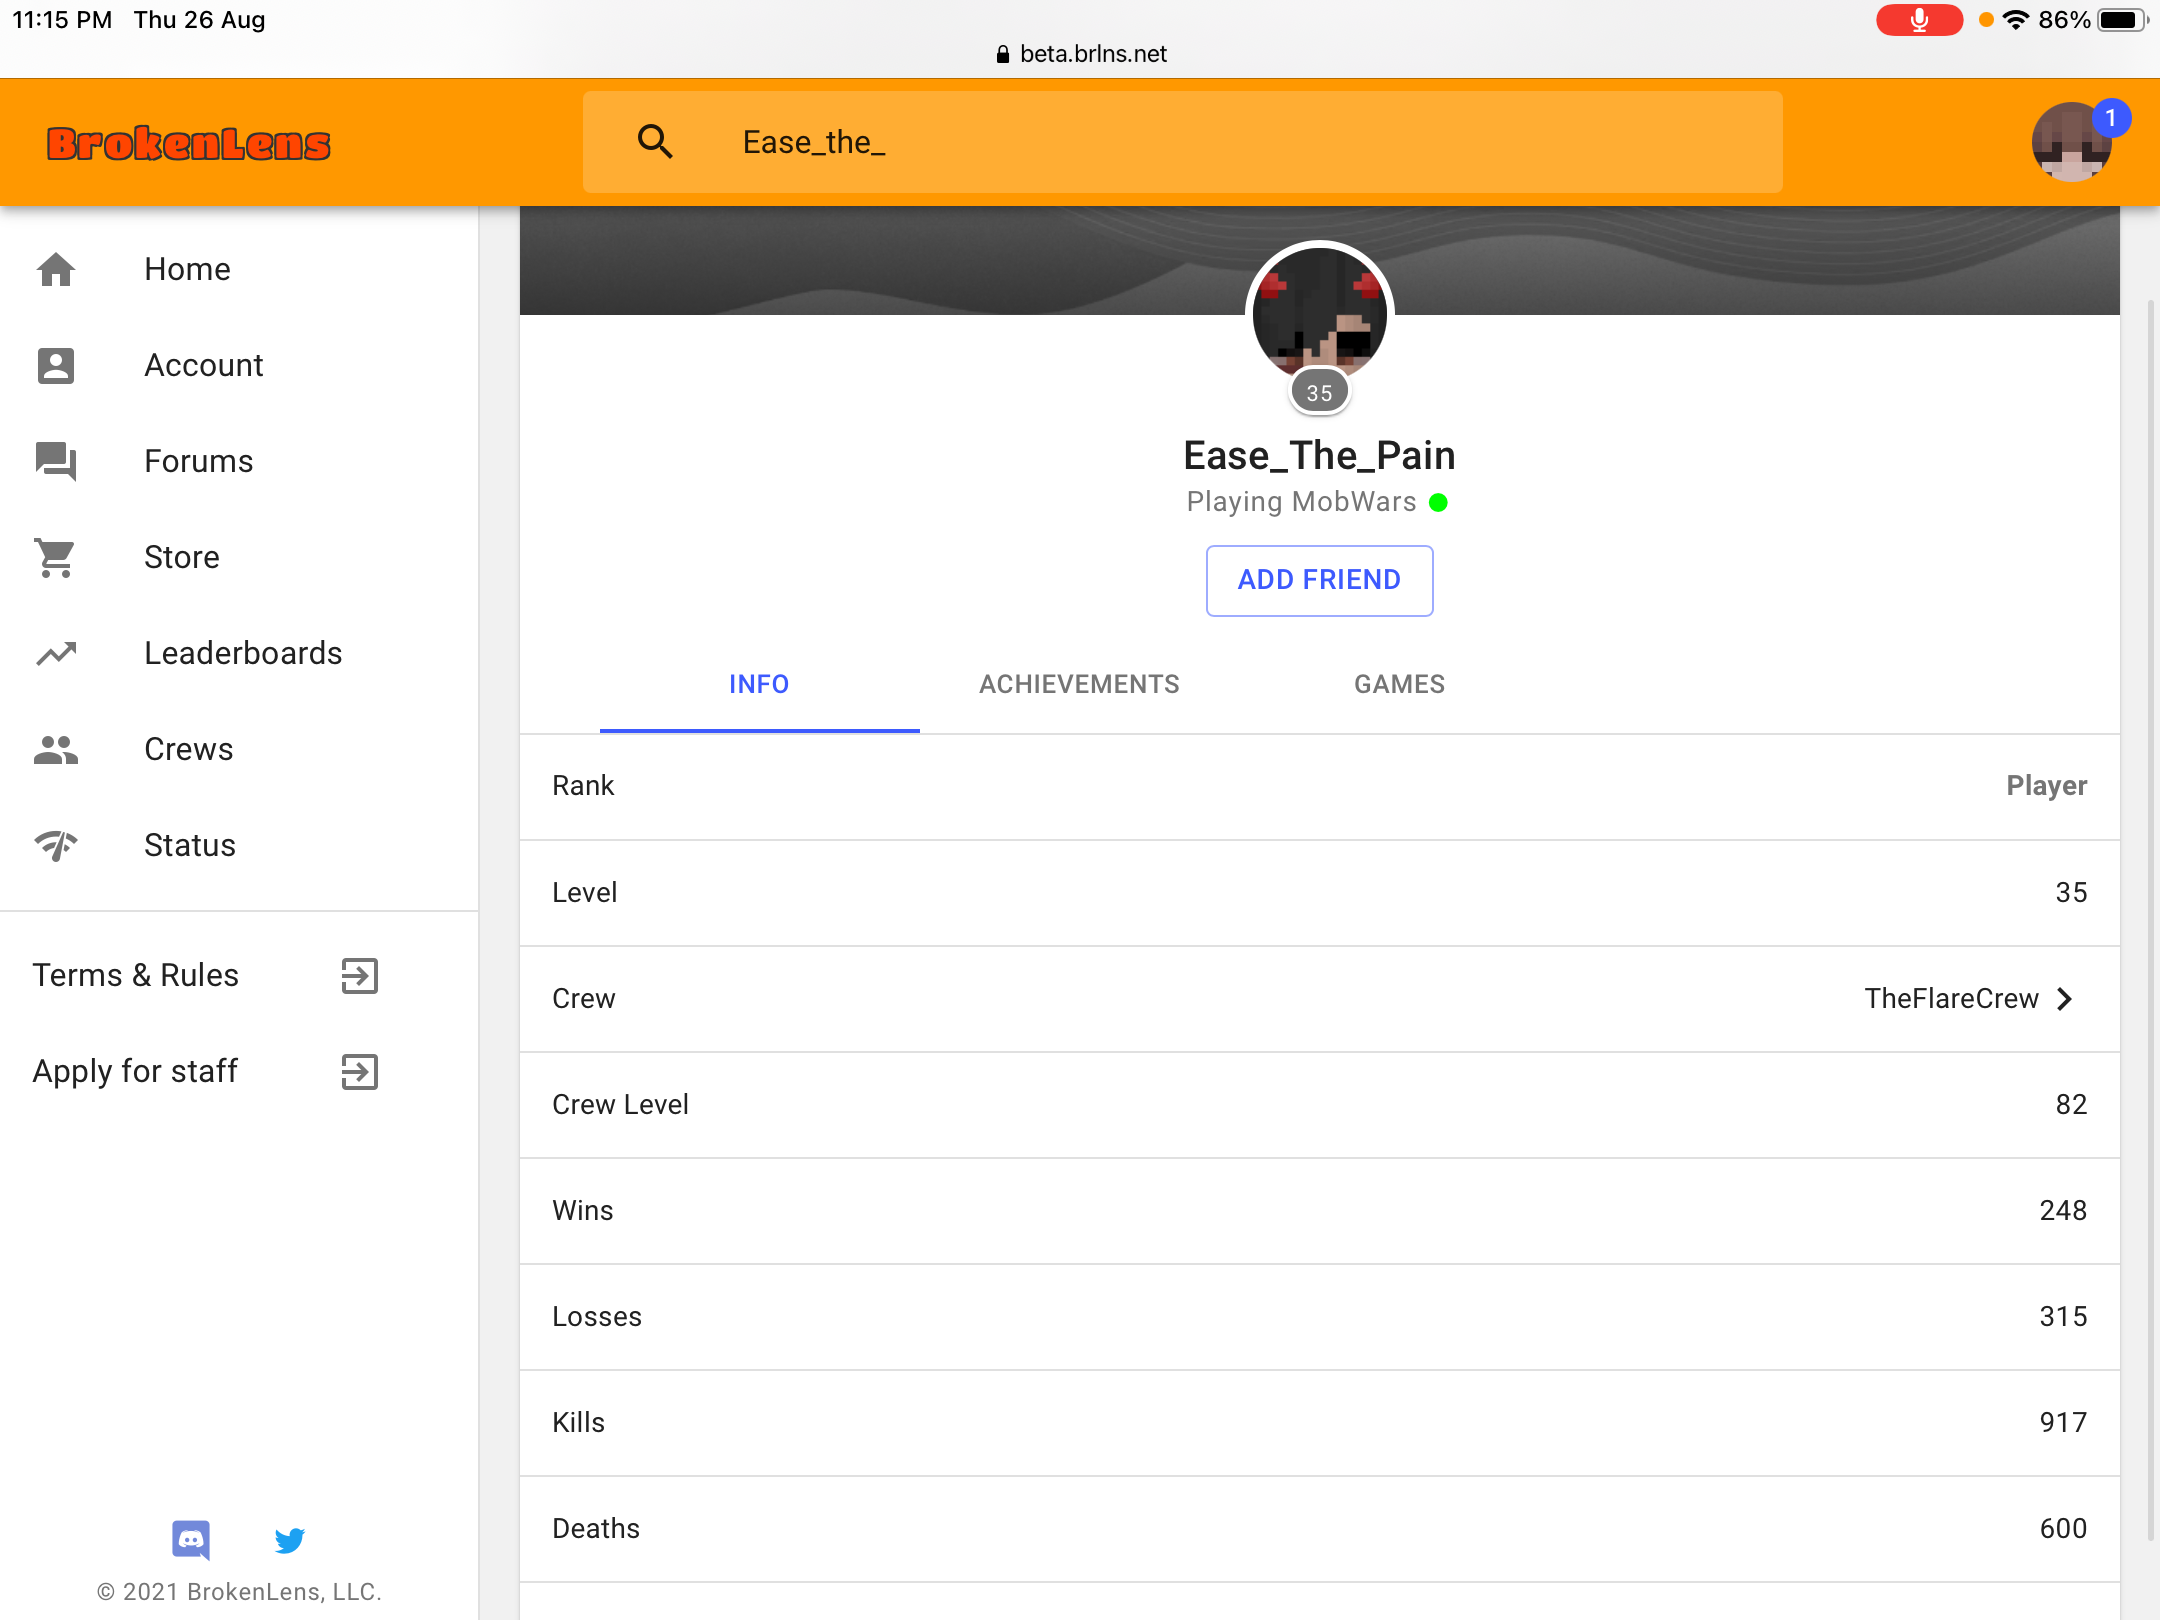Screen dimensions: 2160x1620
Task: Tap the Wi-Fi icon in status bar
Action: [x=2016, y=20]
